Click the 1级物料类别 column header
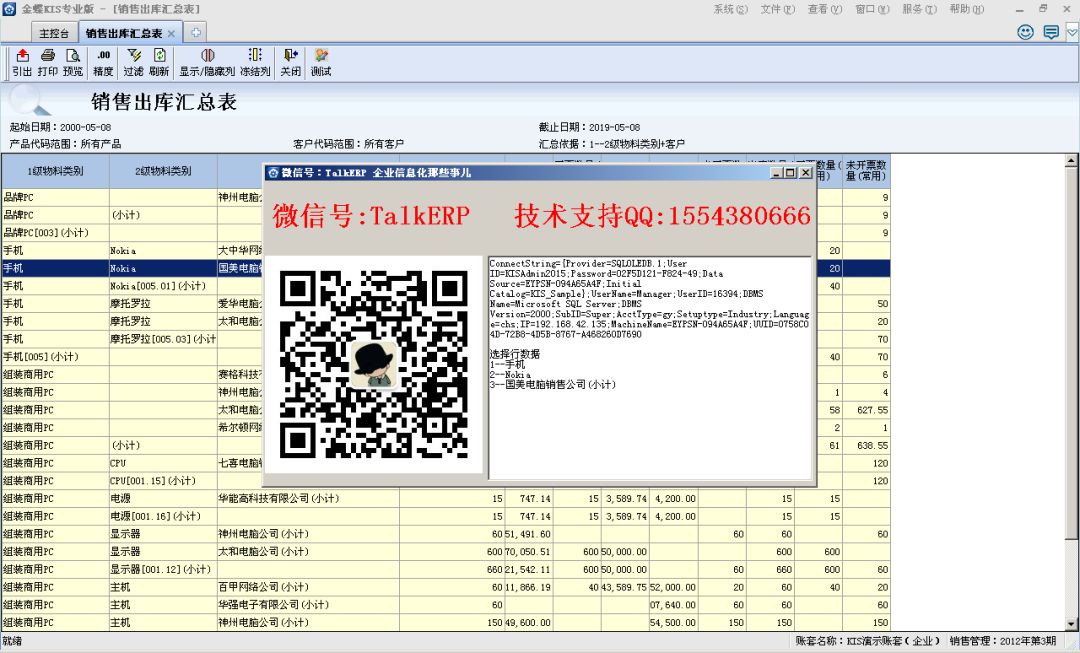 coord(55,171)
